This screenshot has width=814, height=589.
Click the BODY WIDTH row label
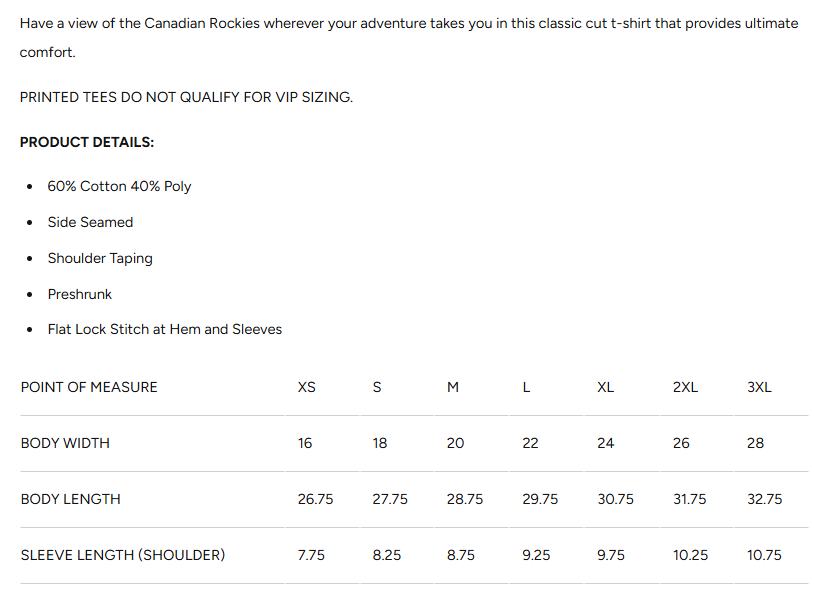(x=65, y=443)
